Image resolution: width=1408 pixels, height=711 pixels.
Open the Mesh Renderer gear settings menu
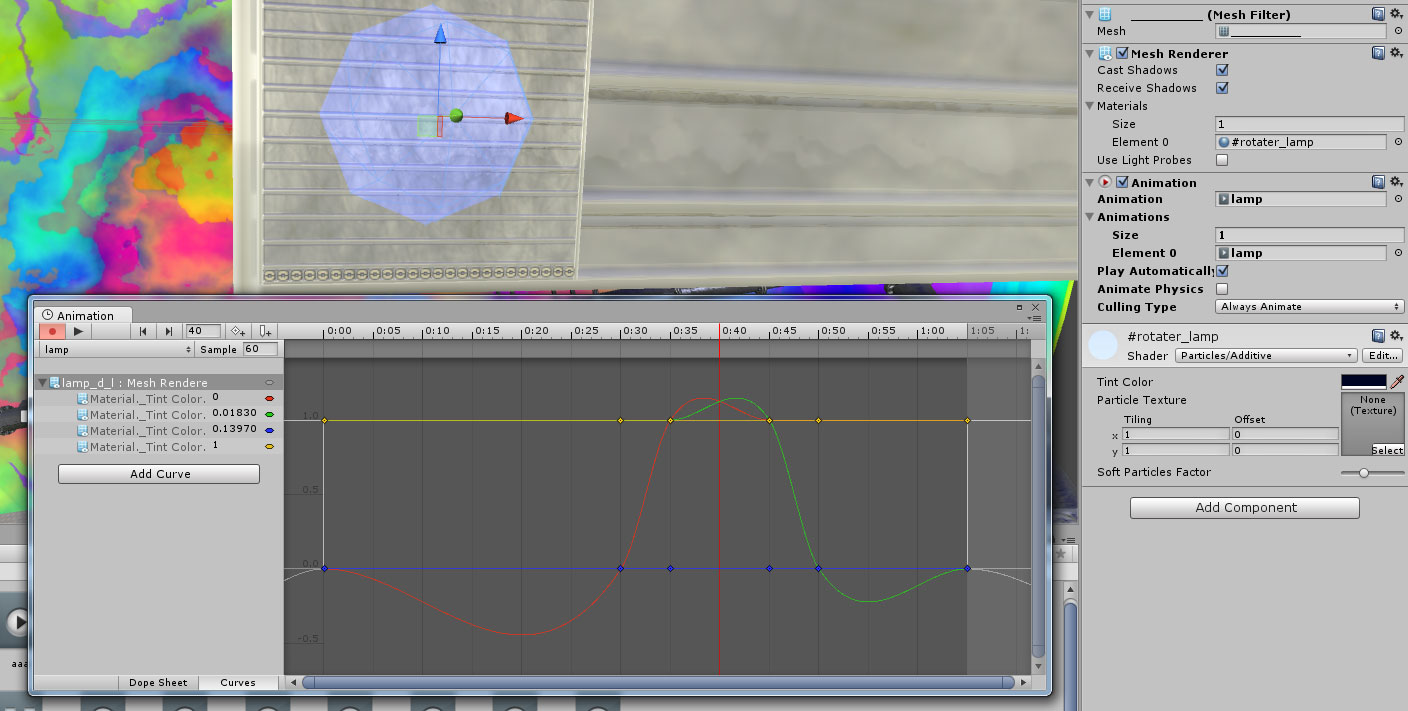coord(1396,53)
